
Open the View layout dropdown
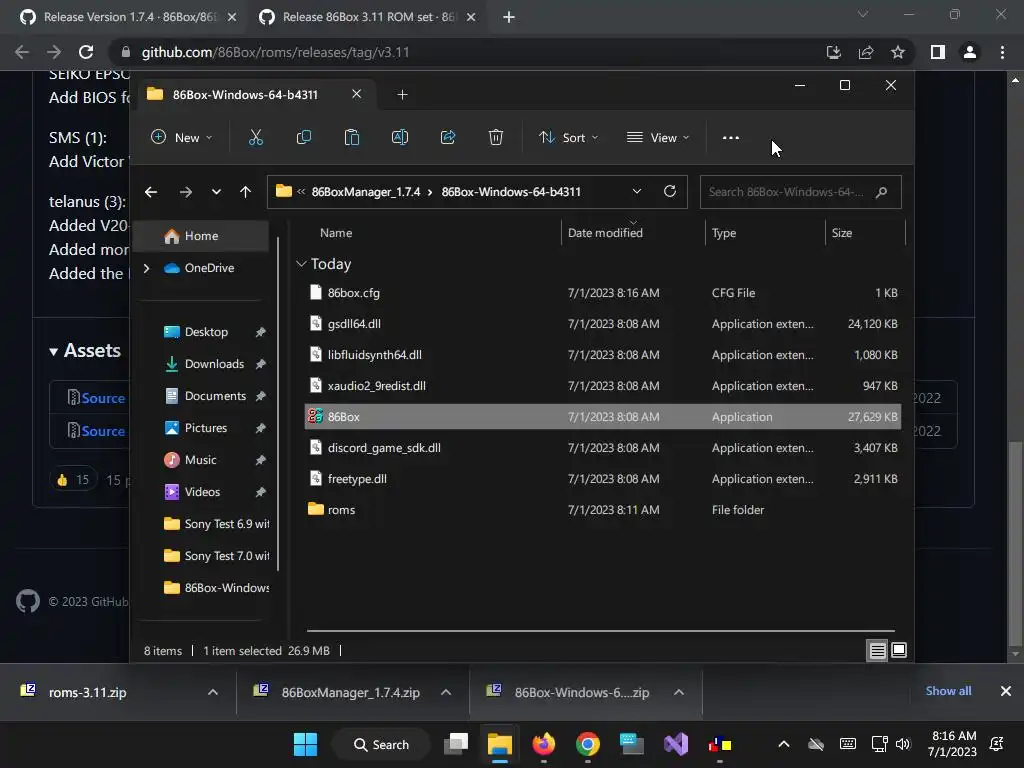[658, 138]
